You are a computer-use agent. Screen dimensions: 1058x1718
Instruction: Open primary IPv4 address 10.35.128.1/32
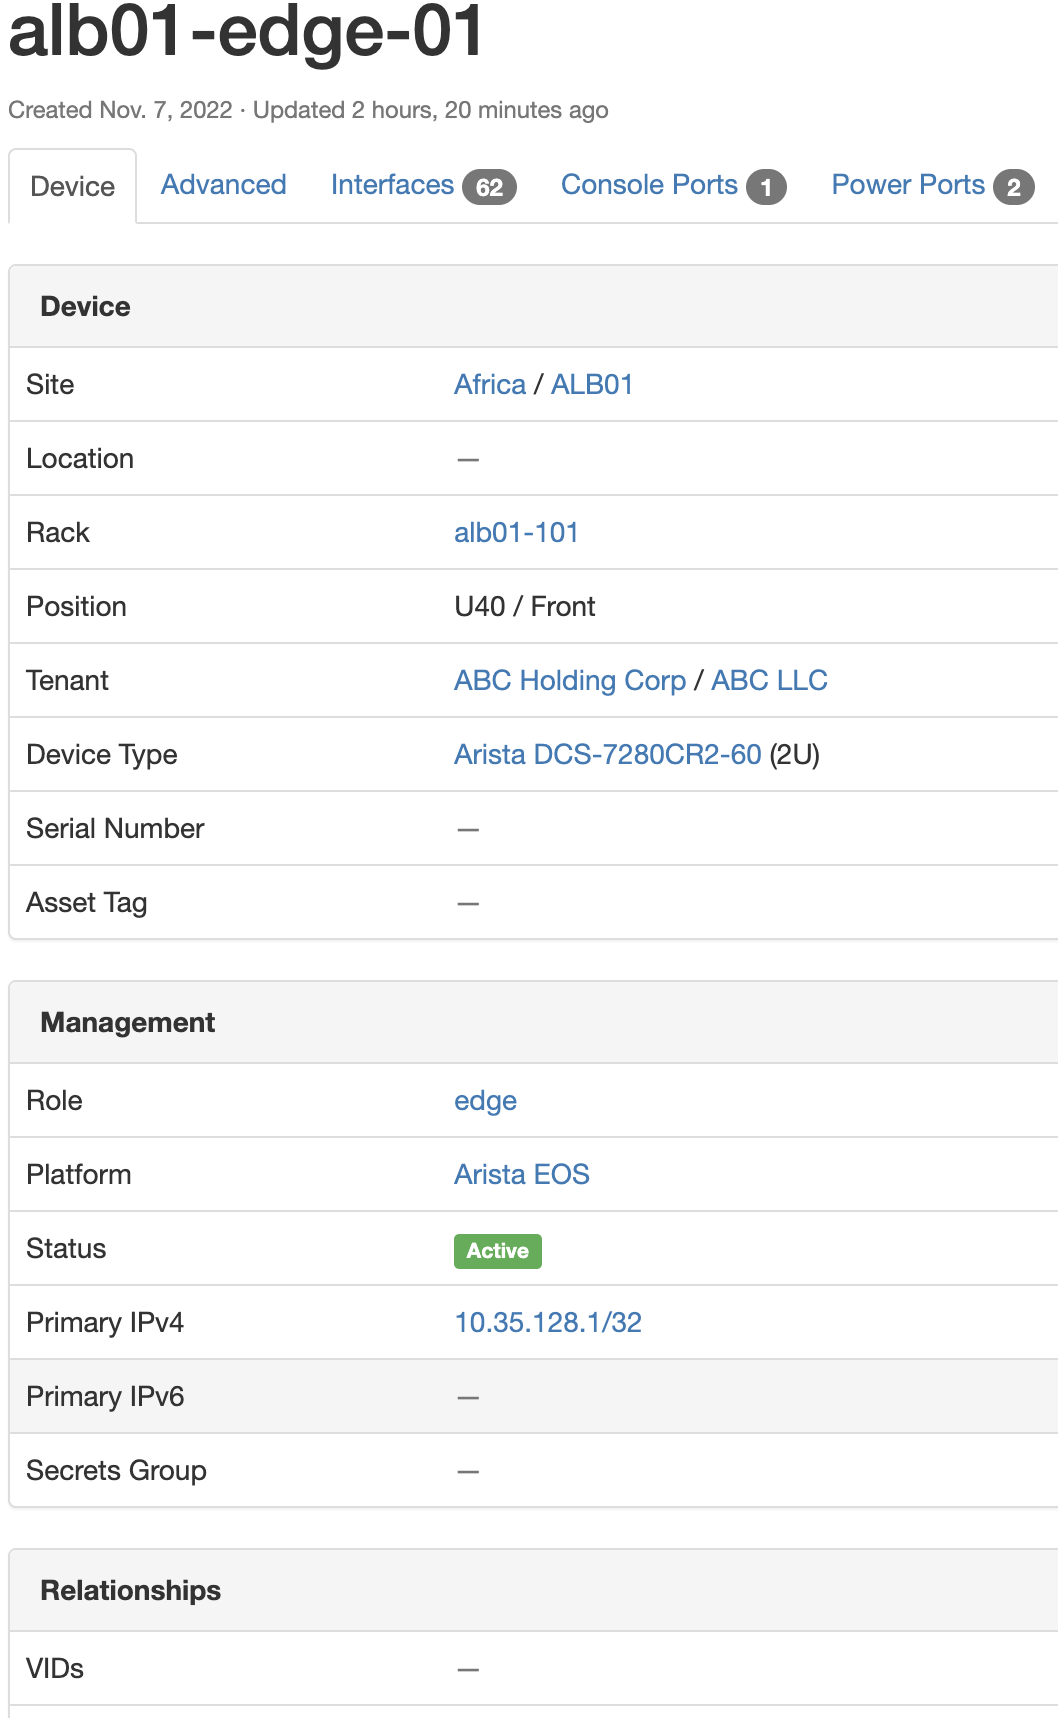(x=547, y=1323)
